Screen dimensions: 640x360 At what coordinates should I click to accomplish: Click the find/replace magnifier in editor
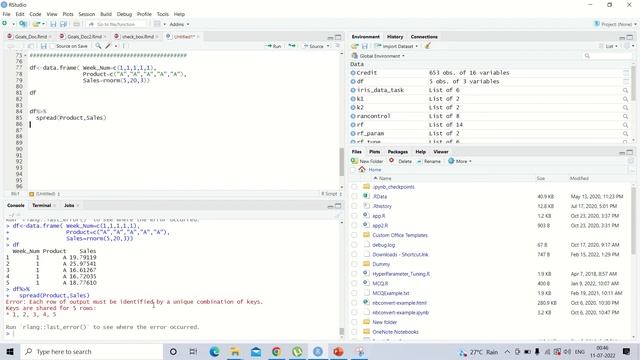coord(98,46)
